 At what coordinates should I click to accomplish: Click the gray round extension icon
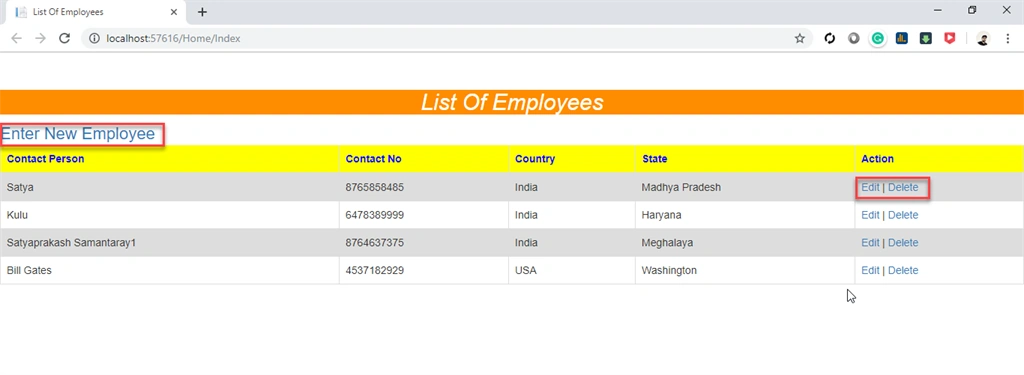coord(854,39)
